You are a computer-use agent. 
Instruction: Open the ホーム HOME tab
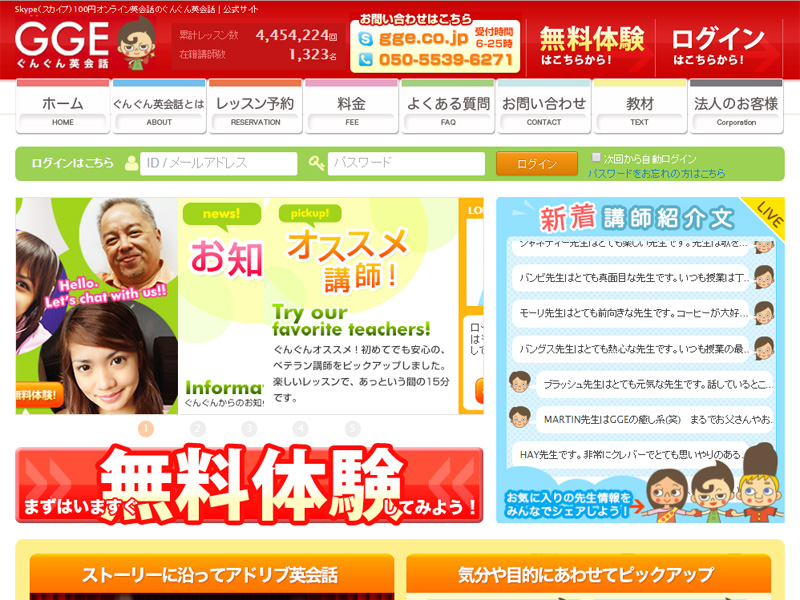(63, 107)
